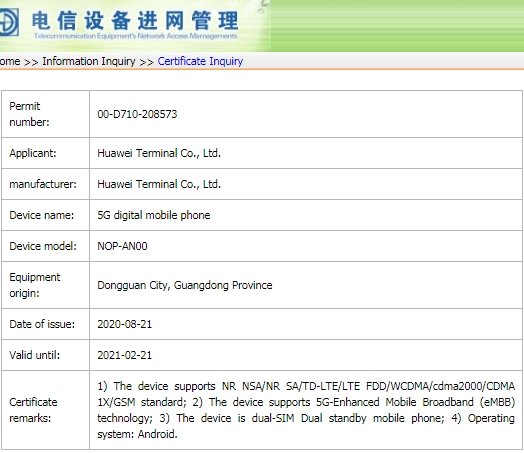Select the device model NOP-AN00
This screenshot has height=453, width=524.
122,246
